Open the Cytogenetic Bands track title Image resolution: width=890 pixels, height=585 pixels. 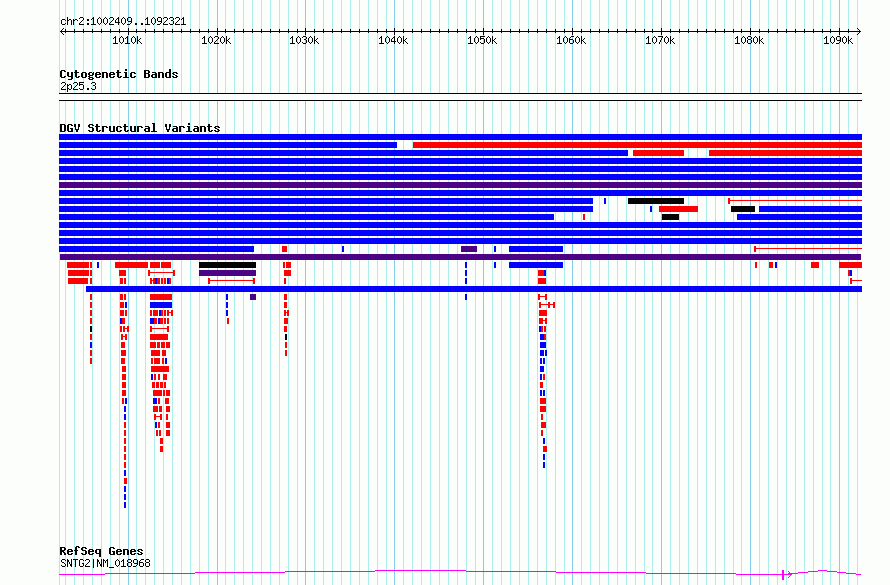(x=119, y=74)
